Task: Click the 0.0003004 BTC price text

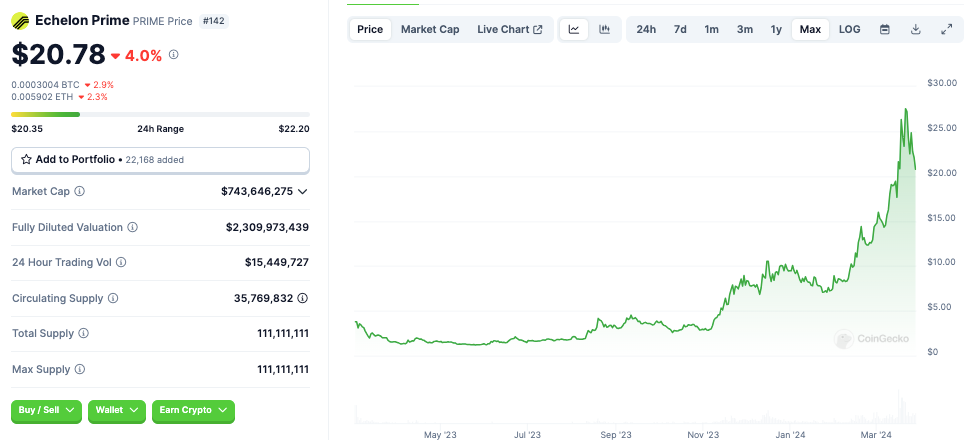Action: tap(46, 85)
